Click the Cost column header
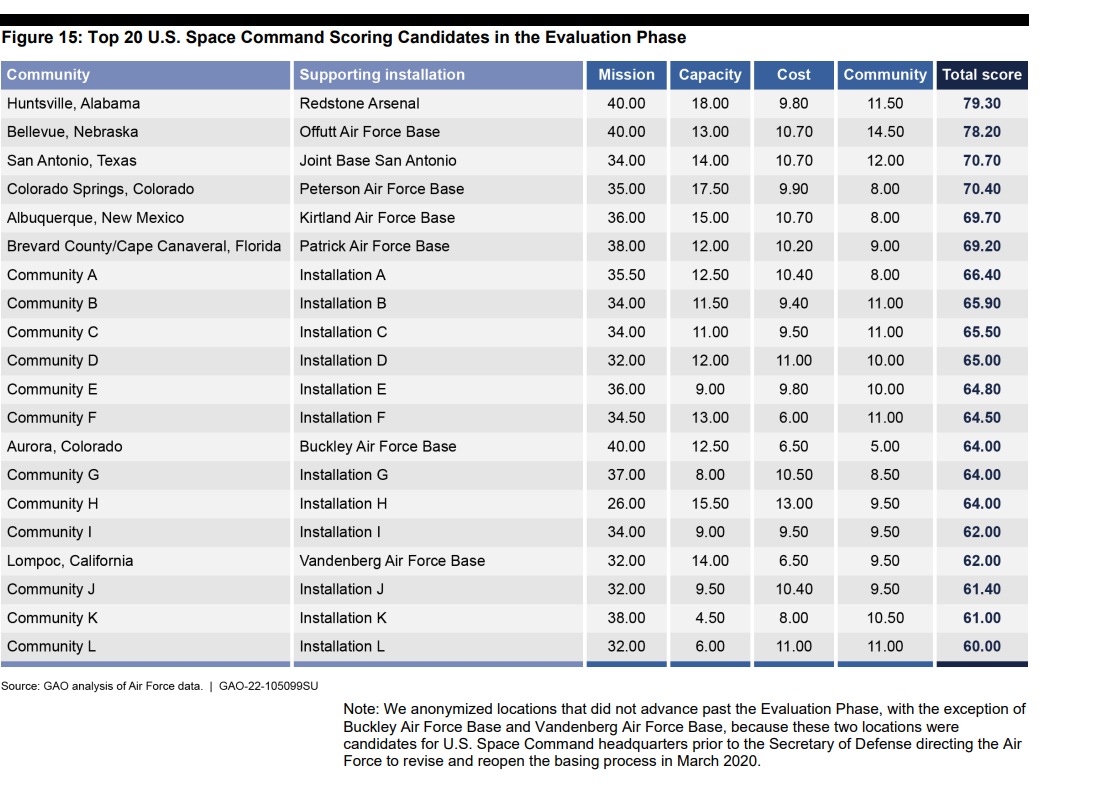 [x=793, y=75]
